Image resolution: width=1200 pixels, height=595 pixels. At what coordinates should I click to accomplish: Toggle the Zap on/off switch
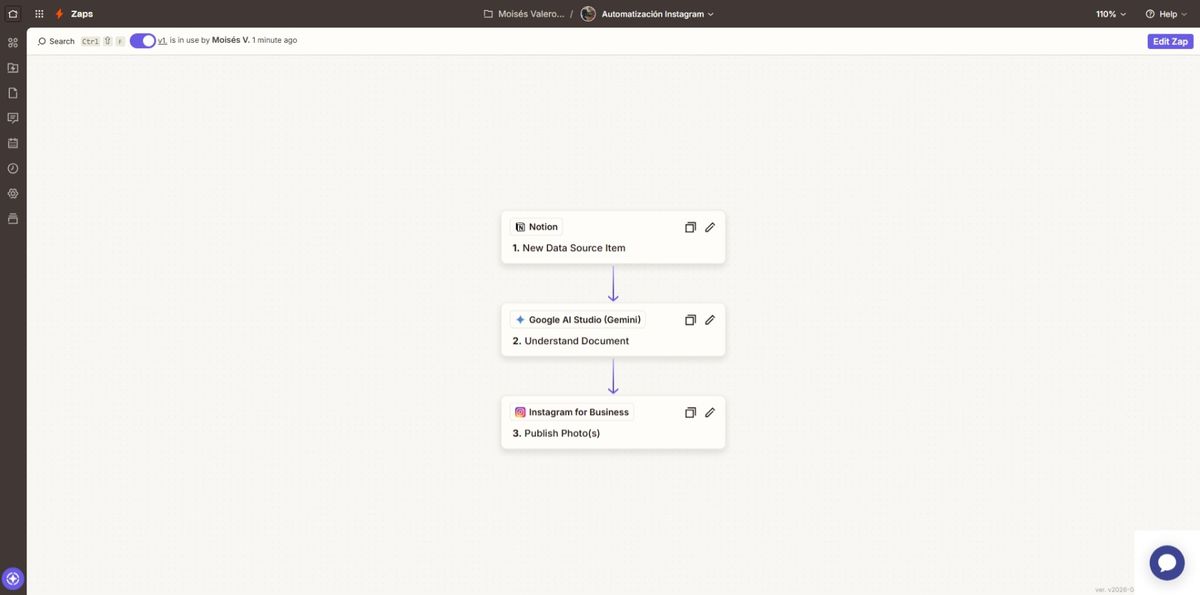tap(143, 41)
